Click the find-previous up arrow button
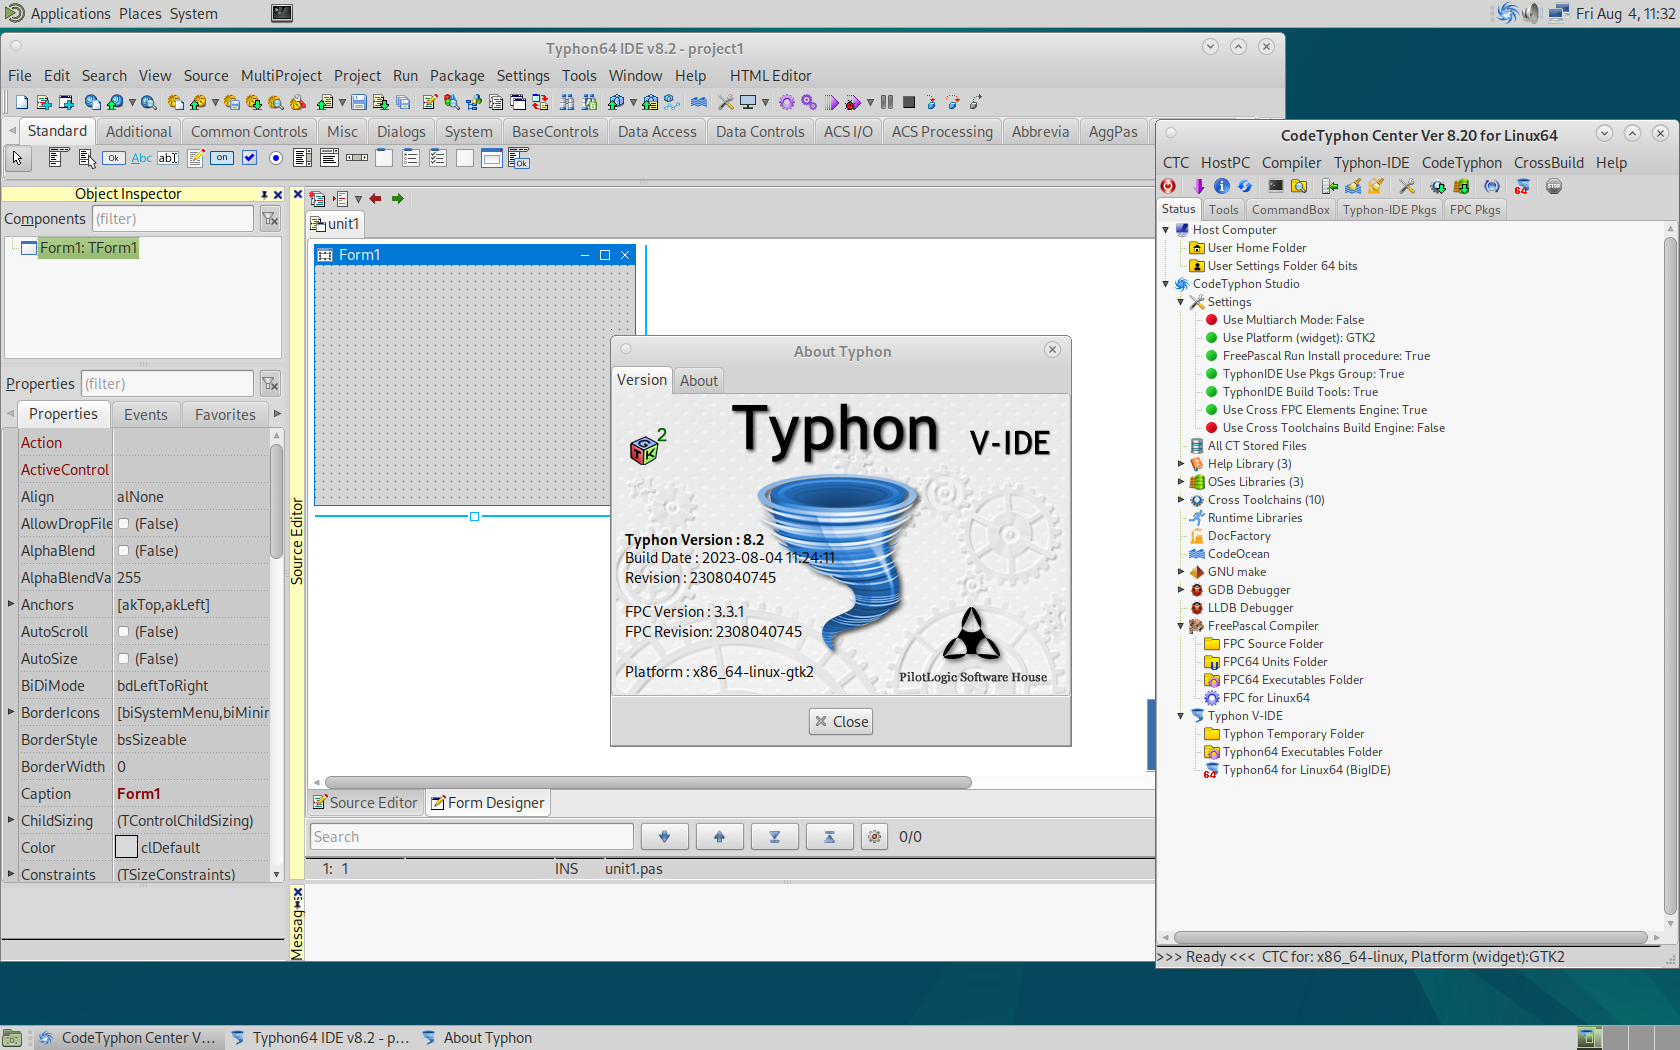Image resolution: width=1680 pixels, height=1050 pixels. [719, 837]
